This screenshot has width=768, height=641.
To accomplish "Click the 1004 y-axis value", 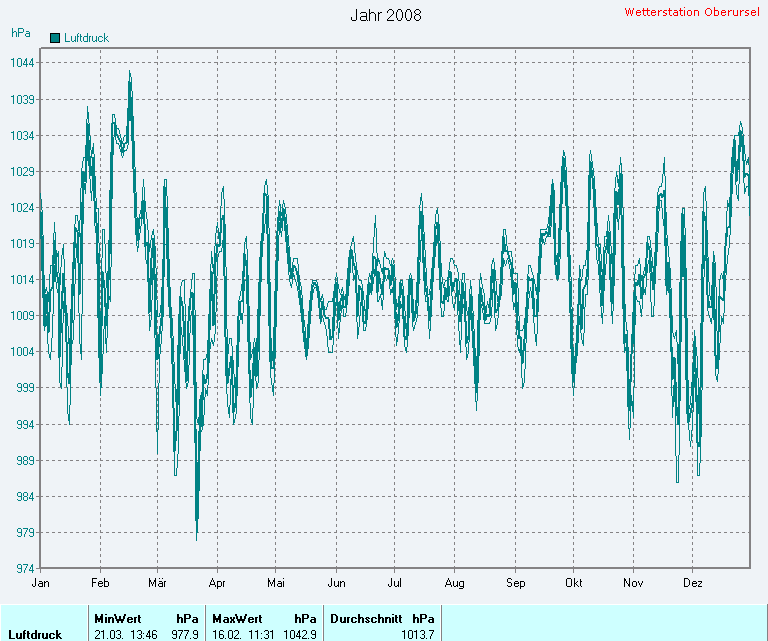I will pos(23,352).
